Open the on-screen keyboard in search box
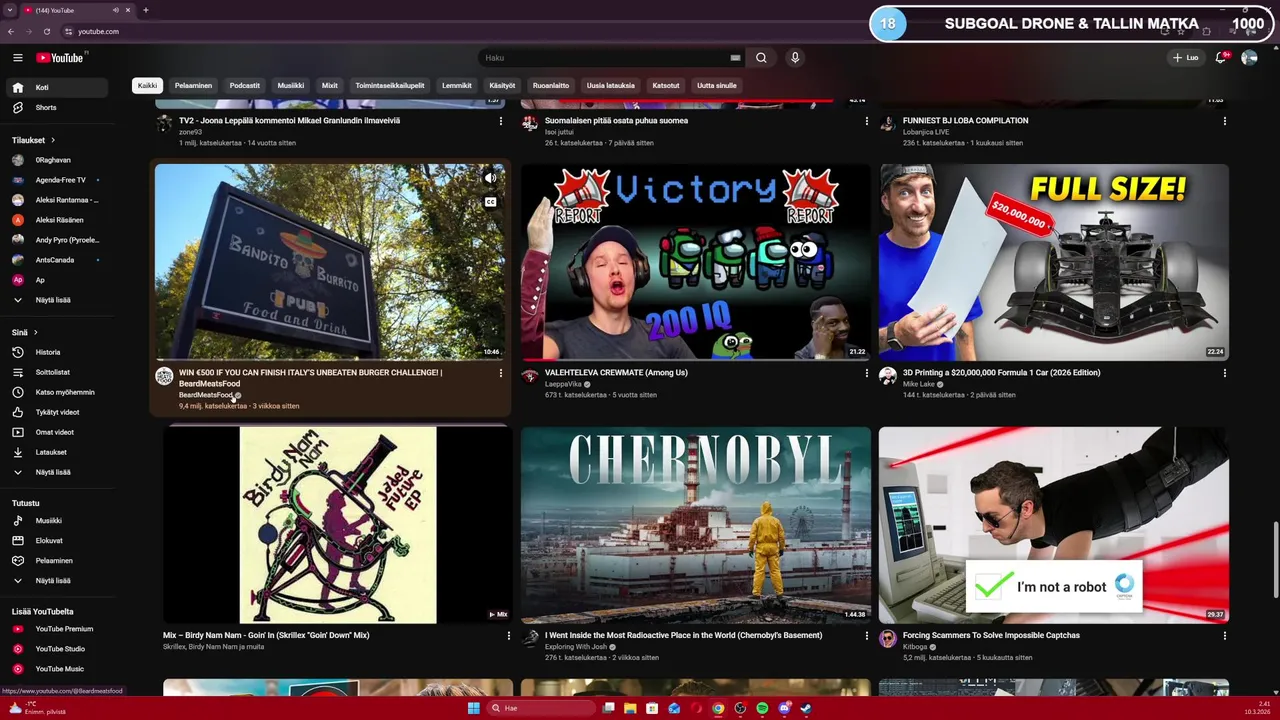The width and height of the screenshot is (1280, 720). 735,58
